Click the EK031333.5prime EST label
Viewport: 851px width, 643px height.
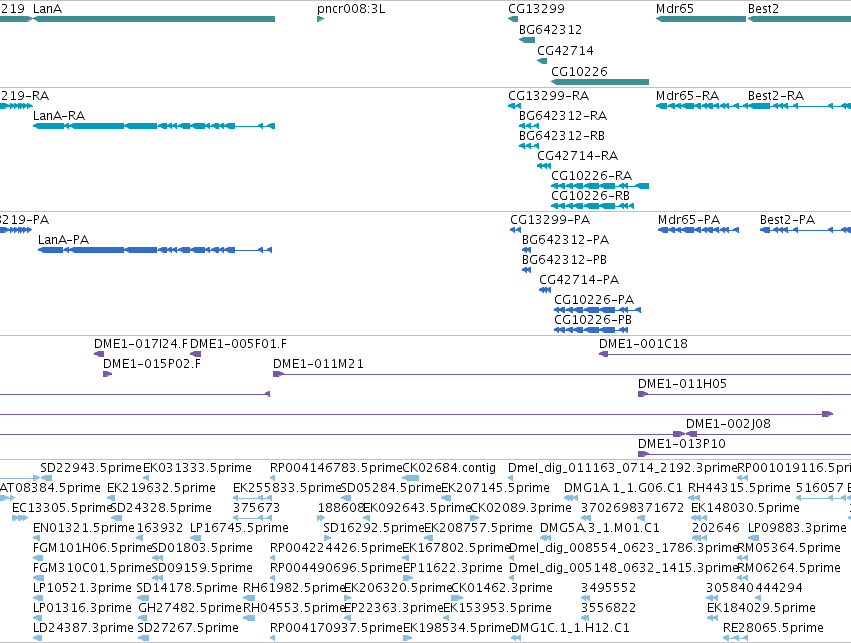click(x=198, y=468)
